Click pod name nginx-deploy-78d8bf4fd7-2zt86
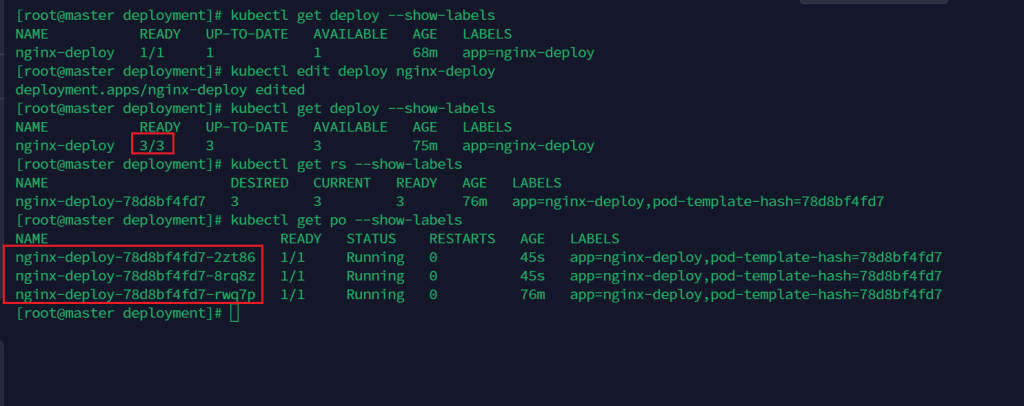 pos(135,258)
